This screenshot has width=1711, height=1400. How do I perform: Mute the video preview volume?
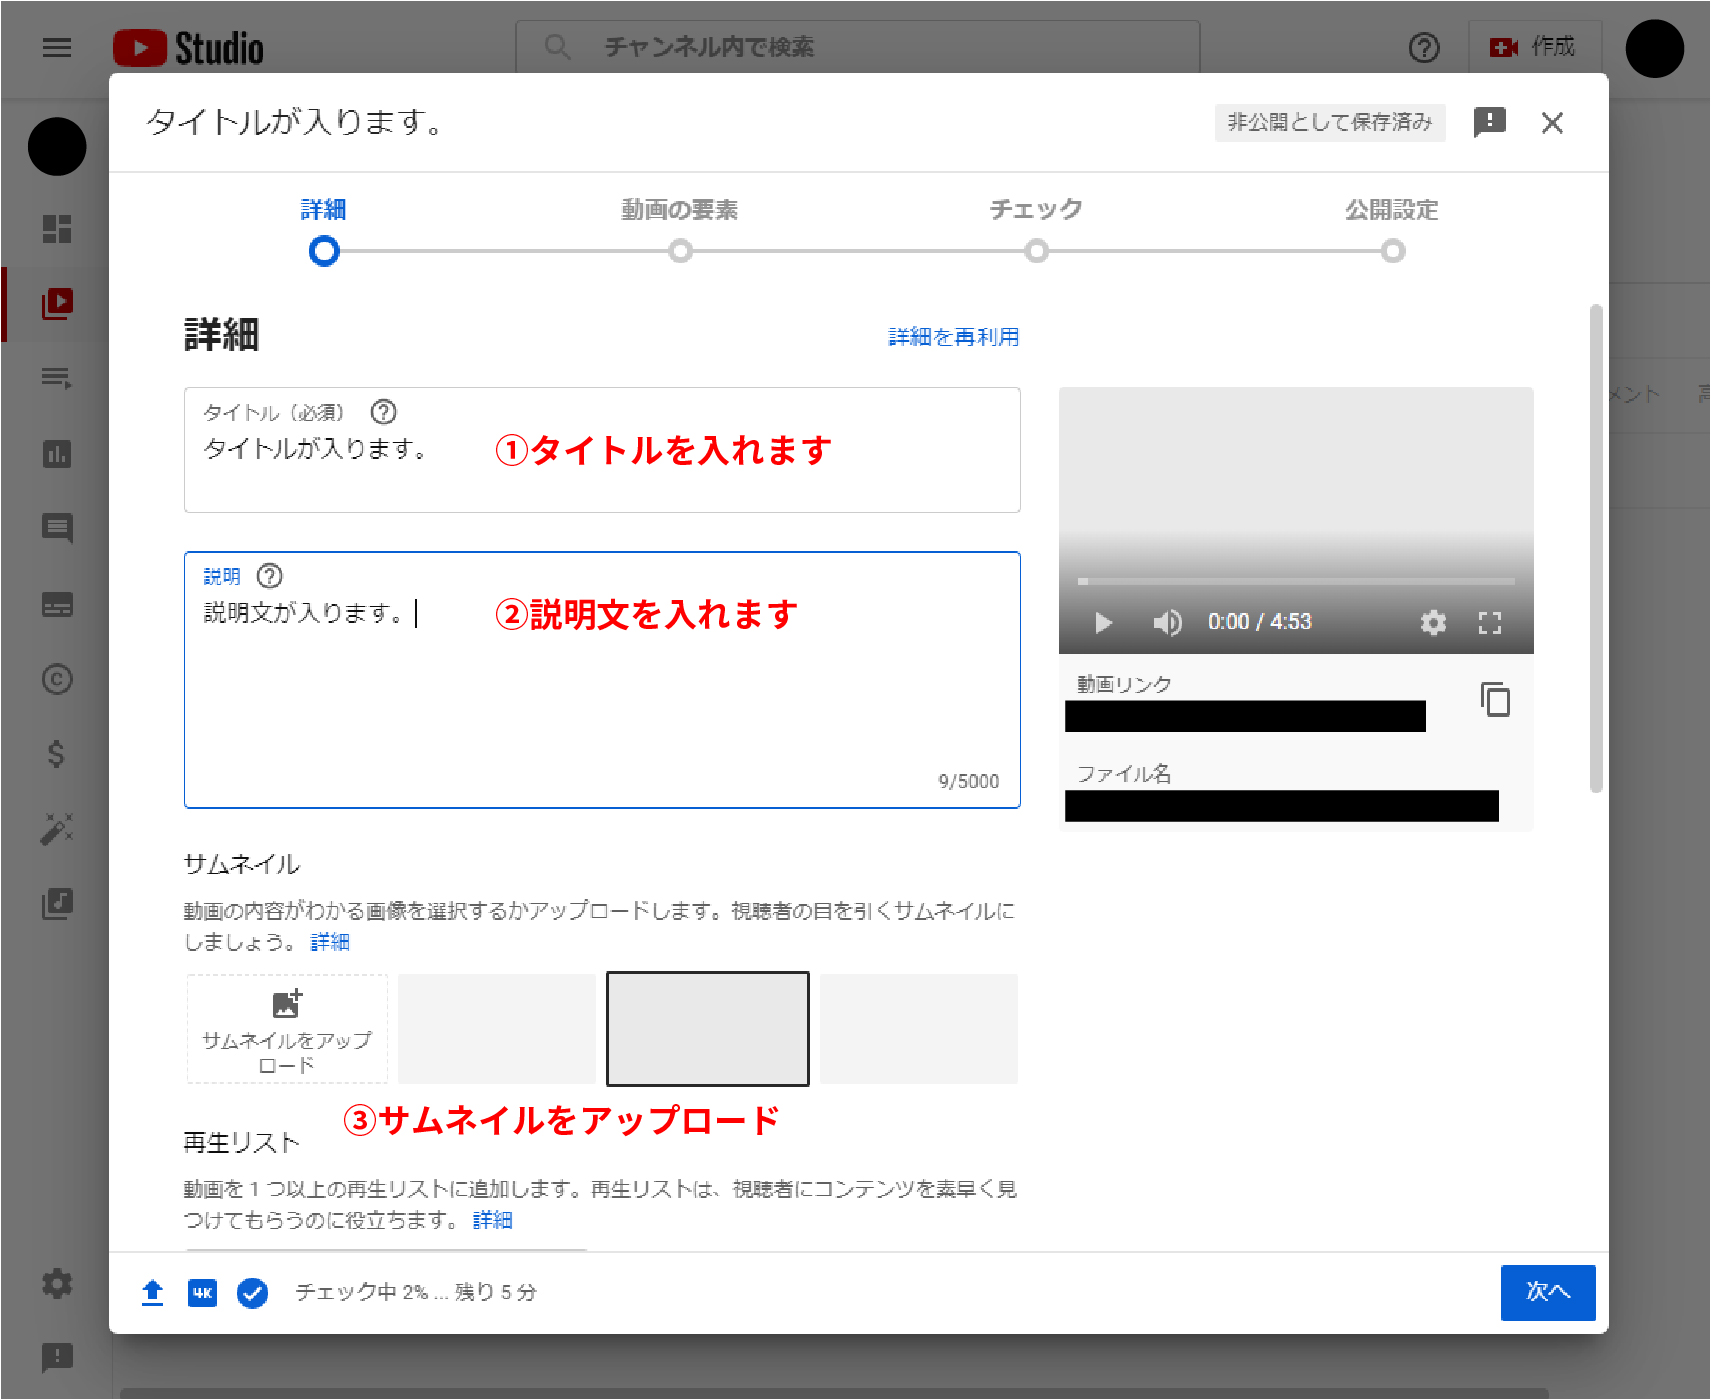(1166, 622)
